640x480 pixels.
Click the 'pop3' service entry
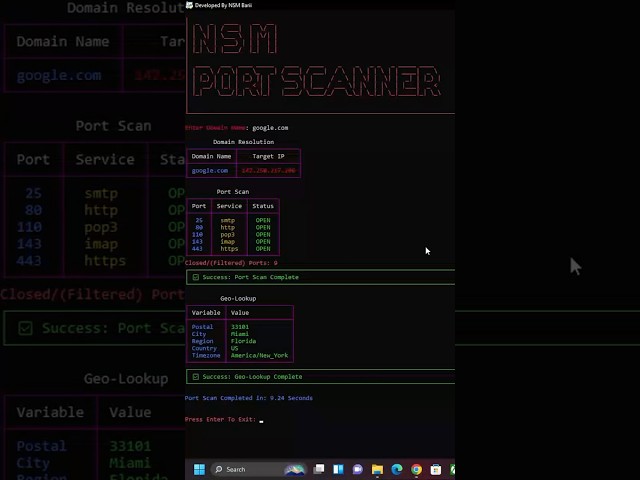(x=228, y=235)
